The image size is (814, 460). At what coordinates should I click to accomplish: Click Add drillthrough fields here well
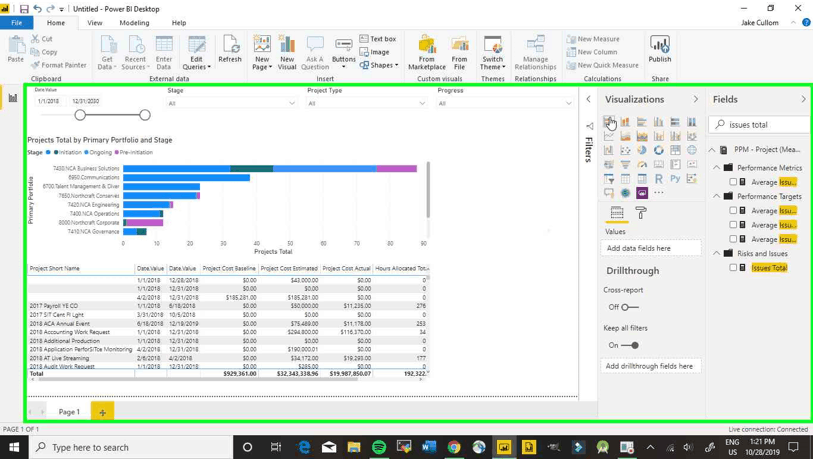click(x=649, y=366)
